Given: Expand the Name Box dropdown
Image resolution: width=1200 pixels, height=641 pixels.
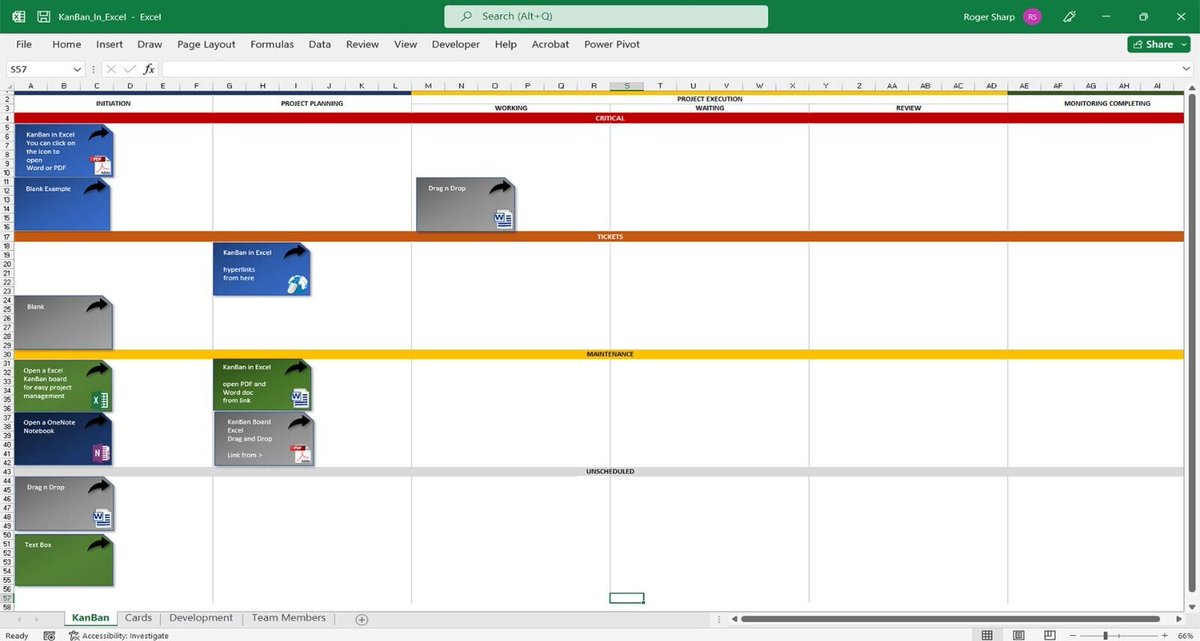Looking at the screenshot, I should pyautogui.click(x=77, y=69).
